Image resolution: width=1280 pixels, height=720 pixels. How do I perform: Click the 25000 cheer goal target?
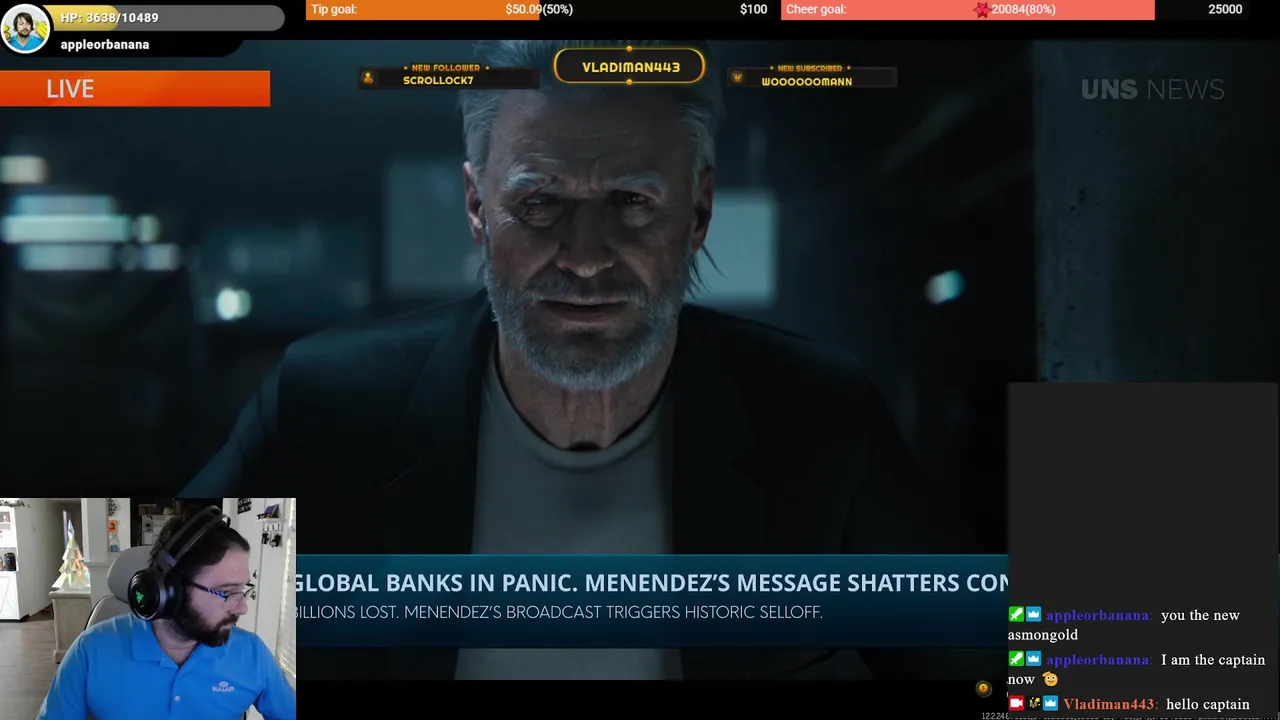coord(1225,10)
